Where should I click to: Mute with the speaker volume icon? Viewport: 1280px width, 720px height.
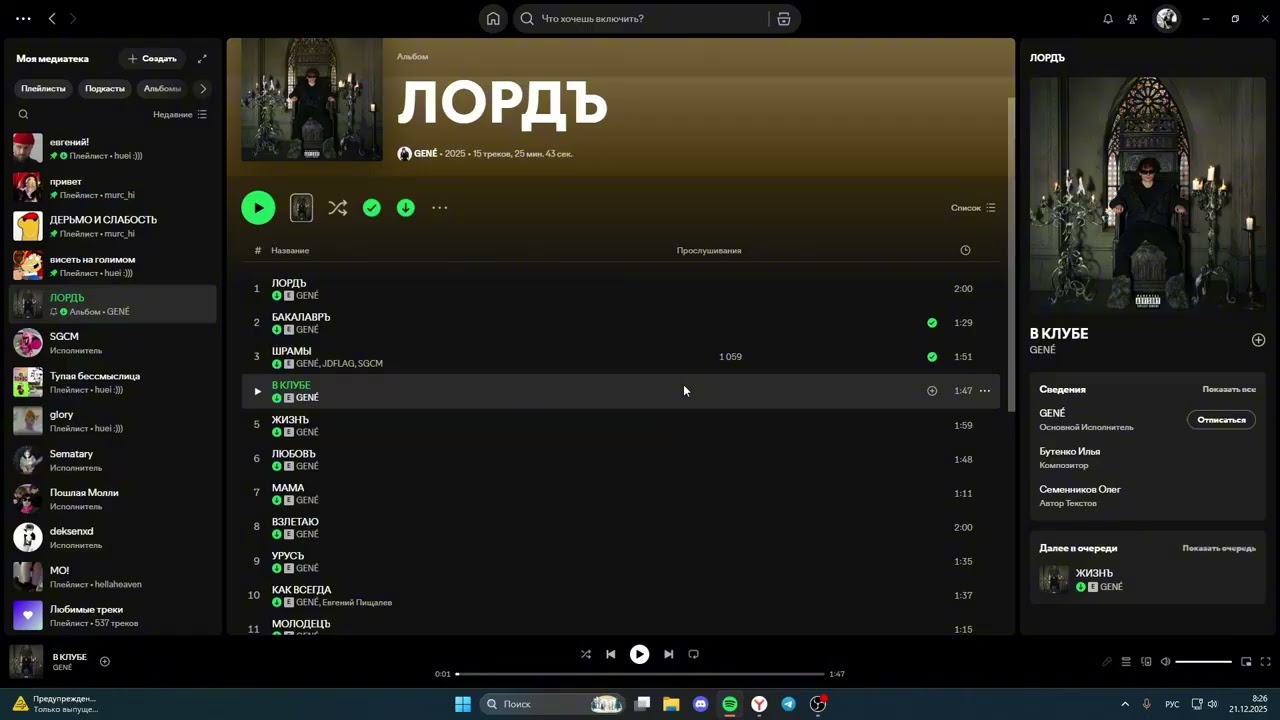1165,661
